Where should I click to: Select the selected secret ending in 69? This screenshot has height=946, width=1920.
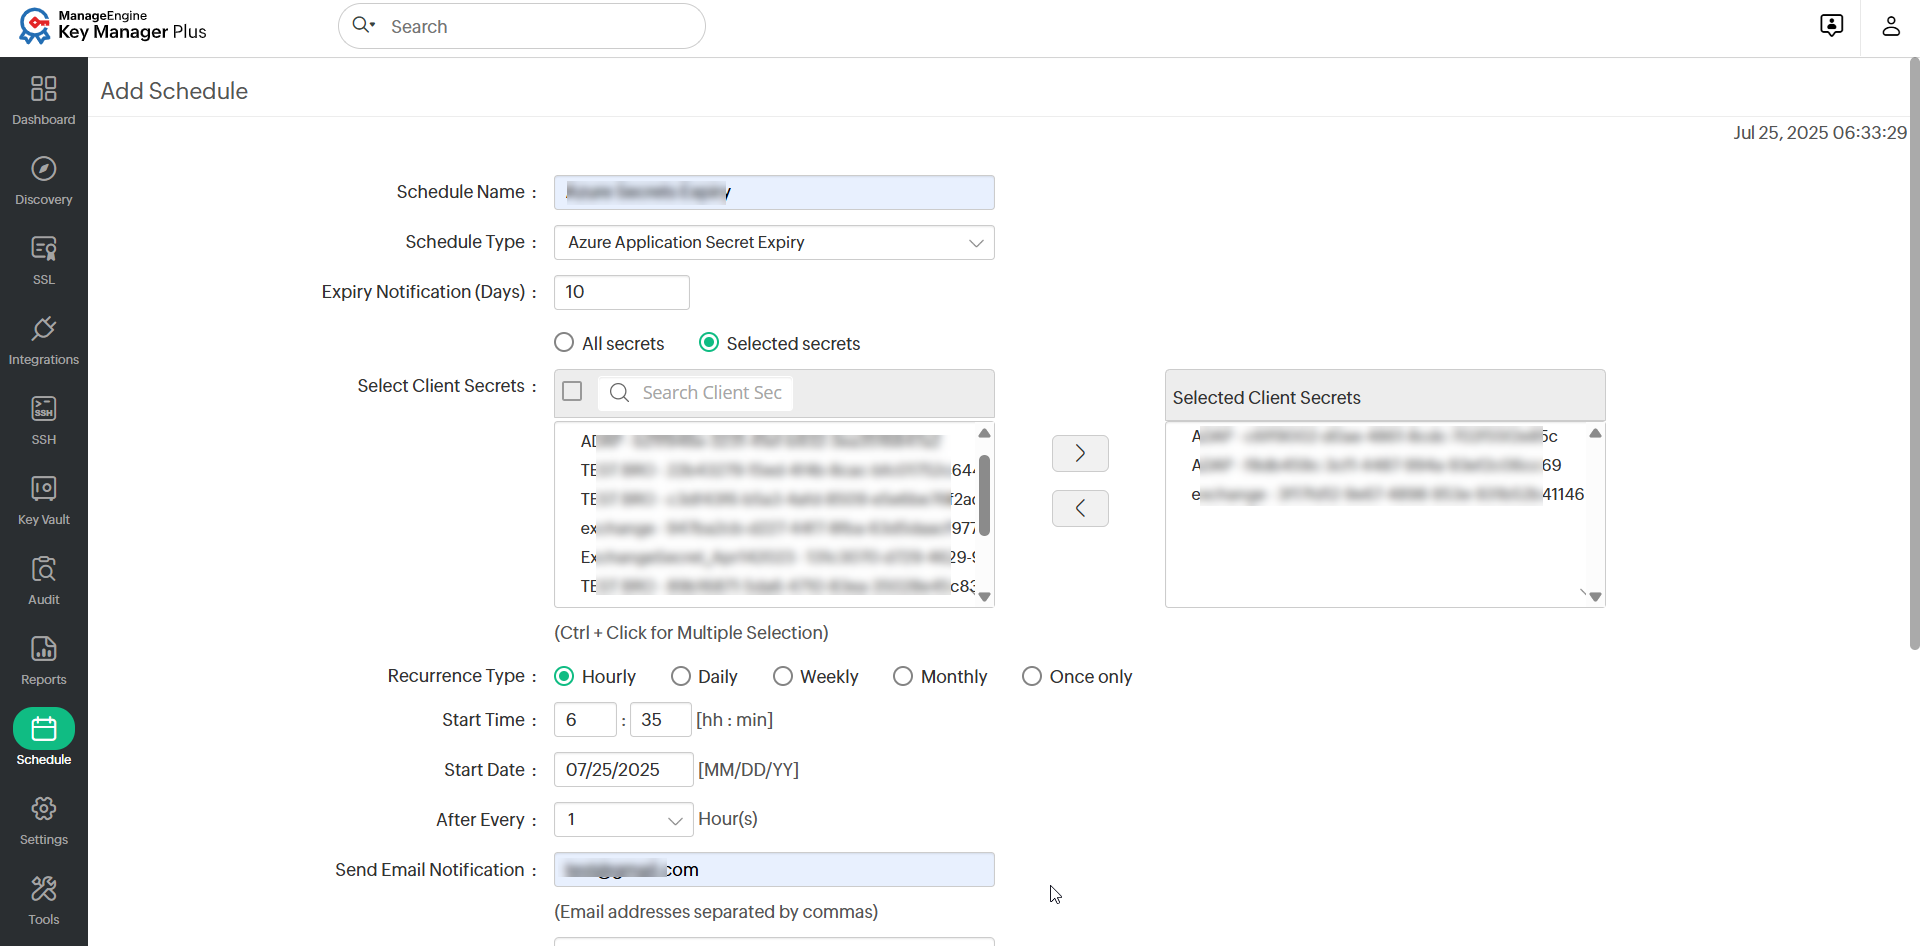[1376, 465]
